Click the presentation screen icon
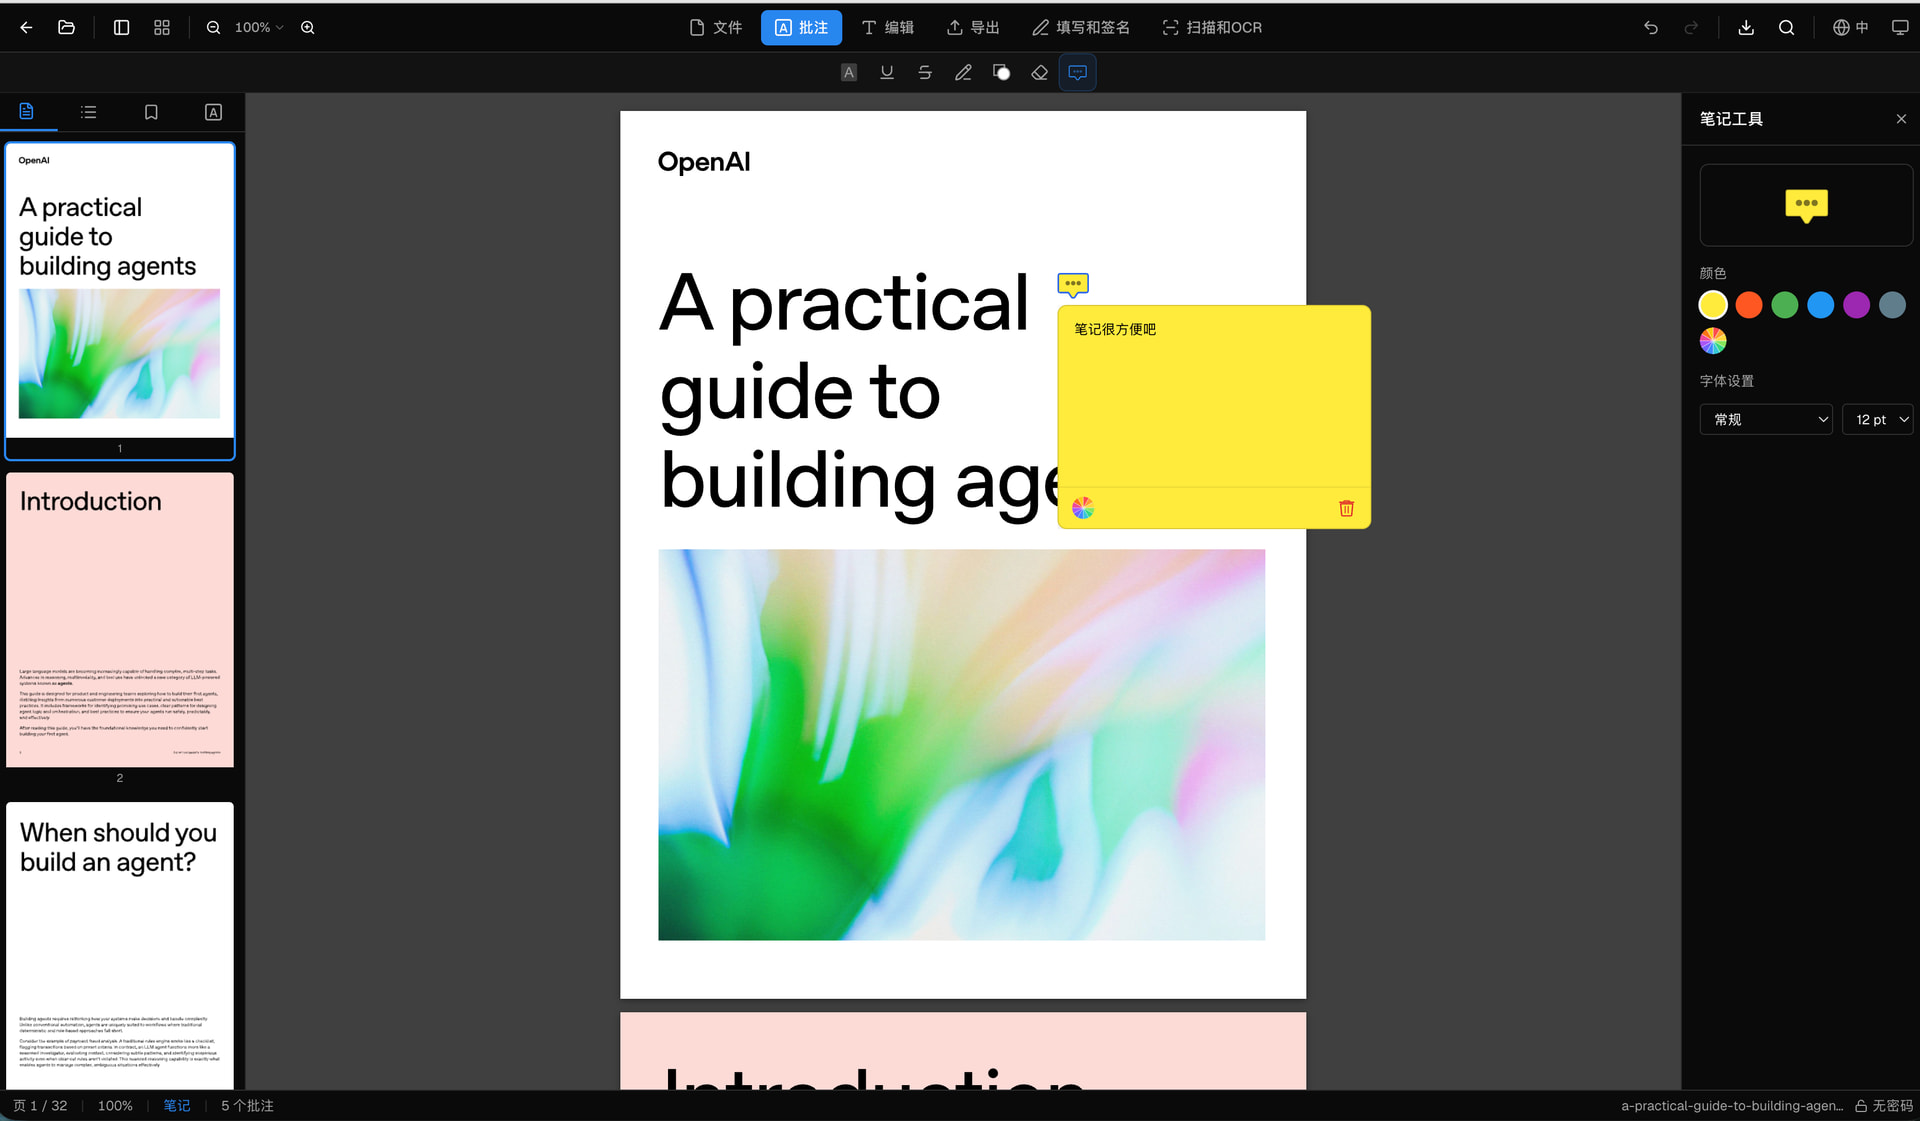 click(x=1900, y=28)
